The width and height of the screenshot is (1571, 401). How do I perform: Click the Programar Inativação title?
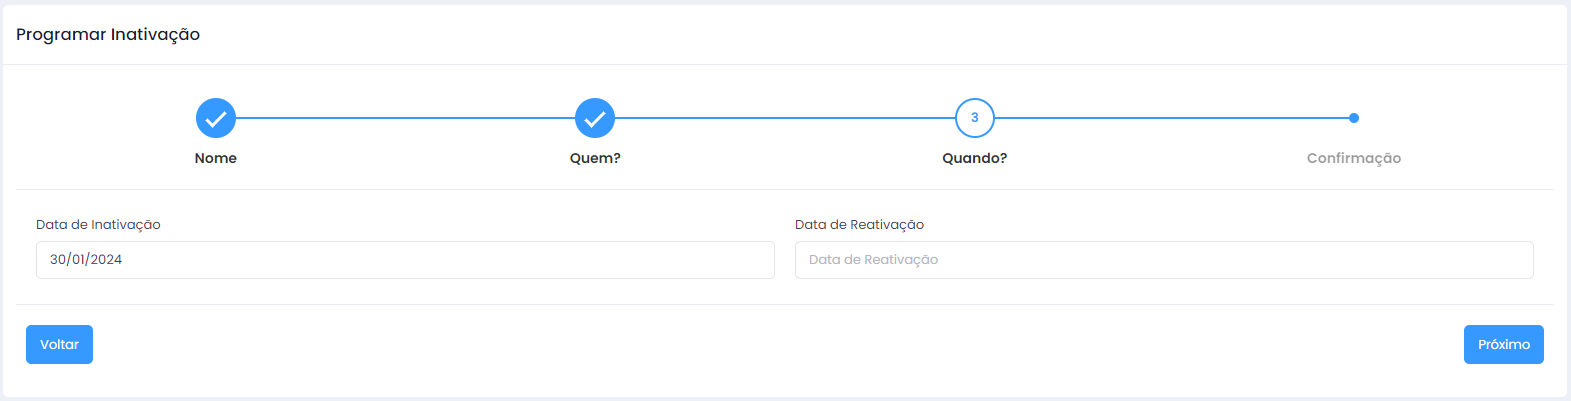pyautogui.click(x=108, y=34)
